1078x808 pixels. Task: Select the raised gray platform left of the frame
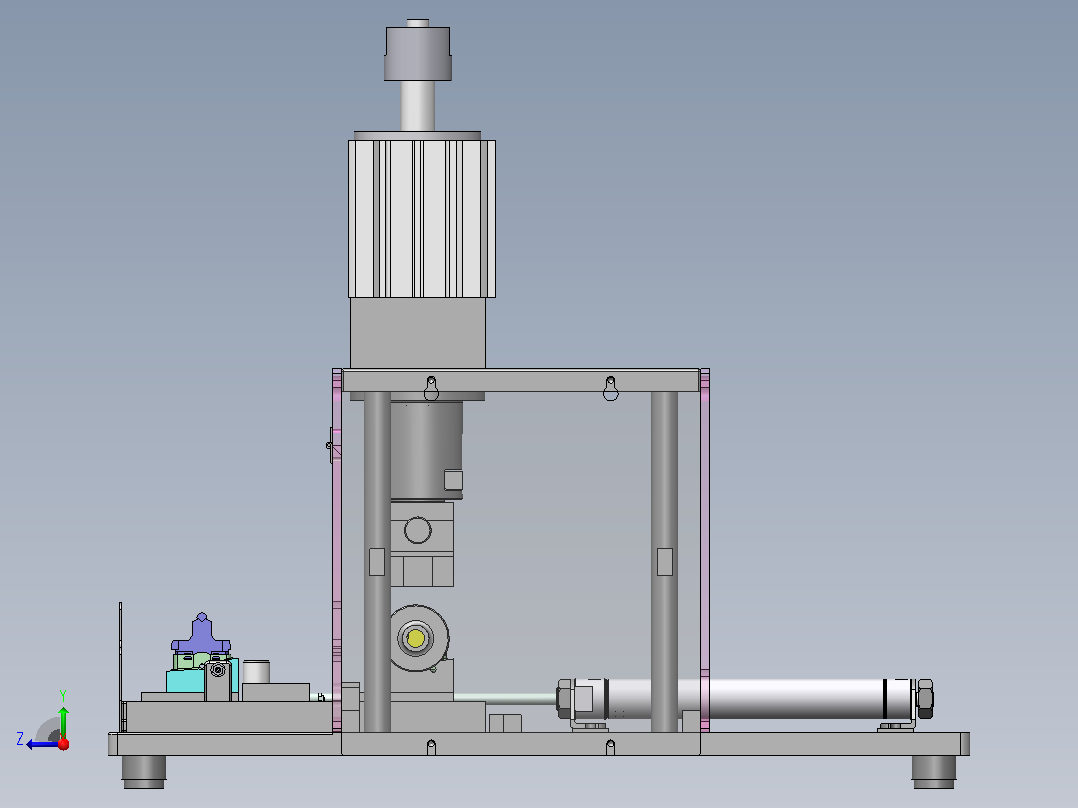tap(230, 717)
